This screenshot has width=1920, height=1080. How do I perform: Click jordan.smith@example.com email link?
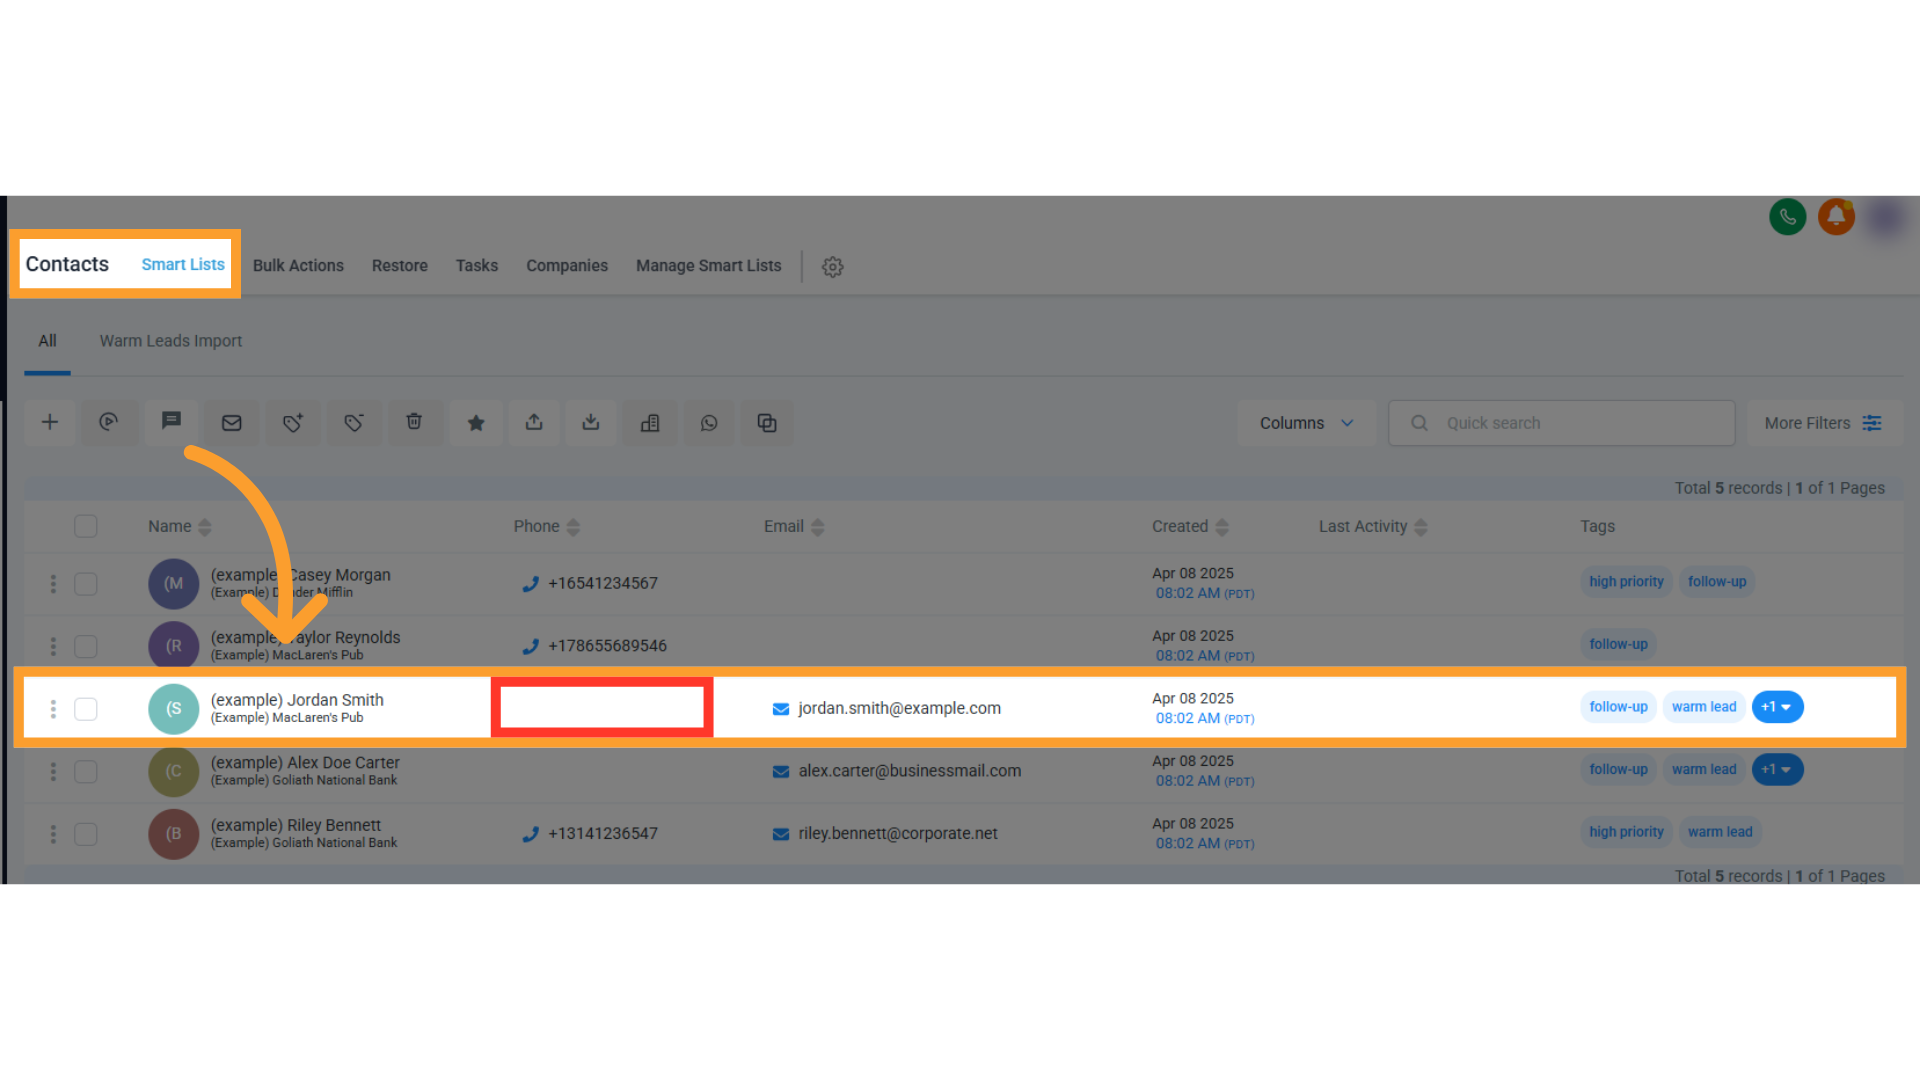pos(898,708)
